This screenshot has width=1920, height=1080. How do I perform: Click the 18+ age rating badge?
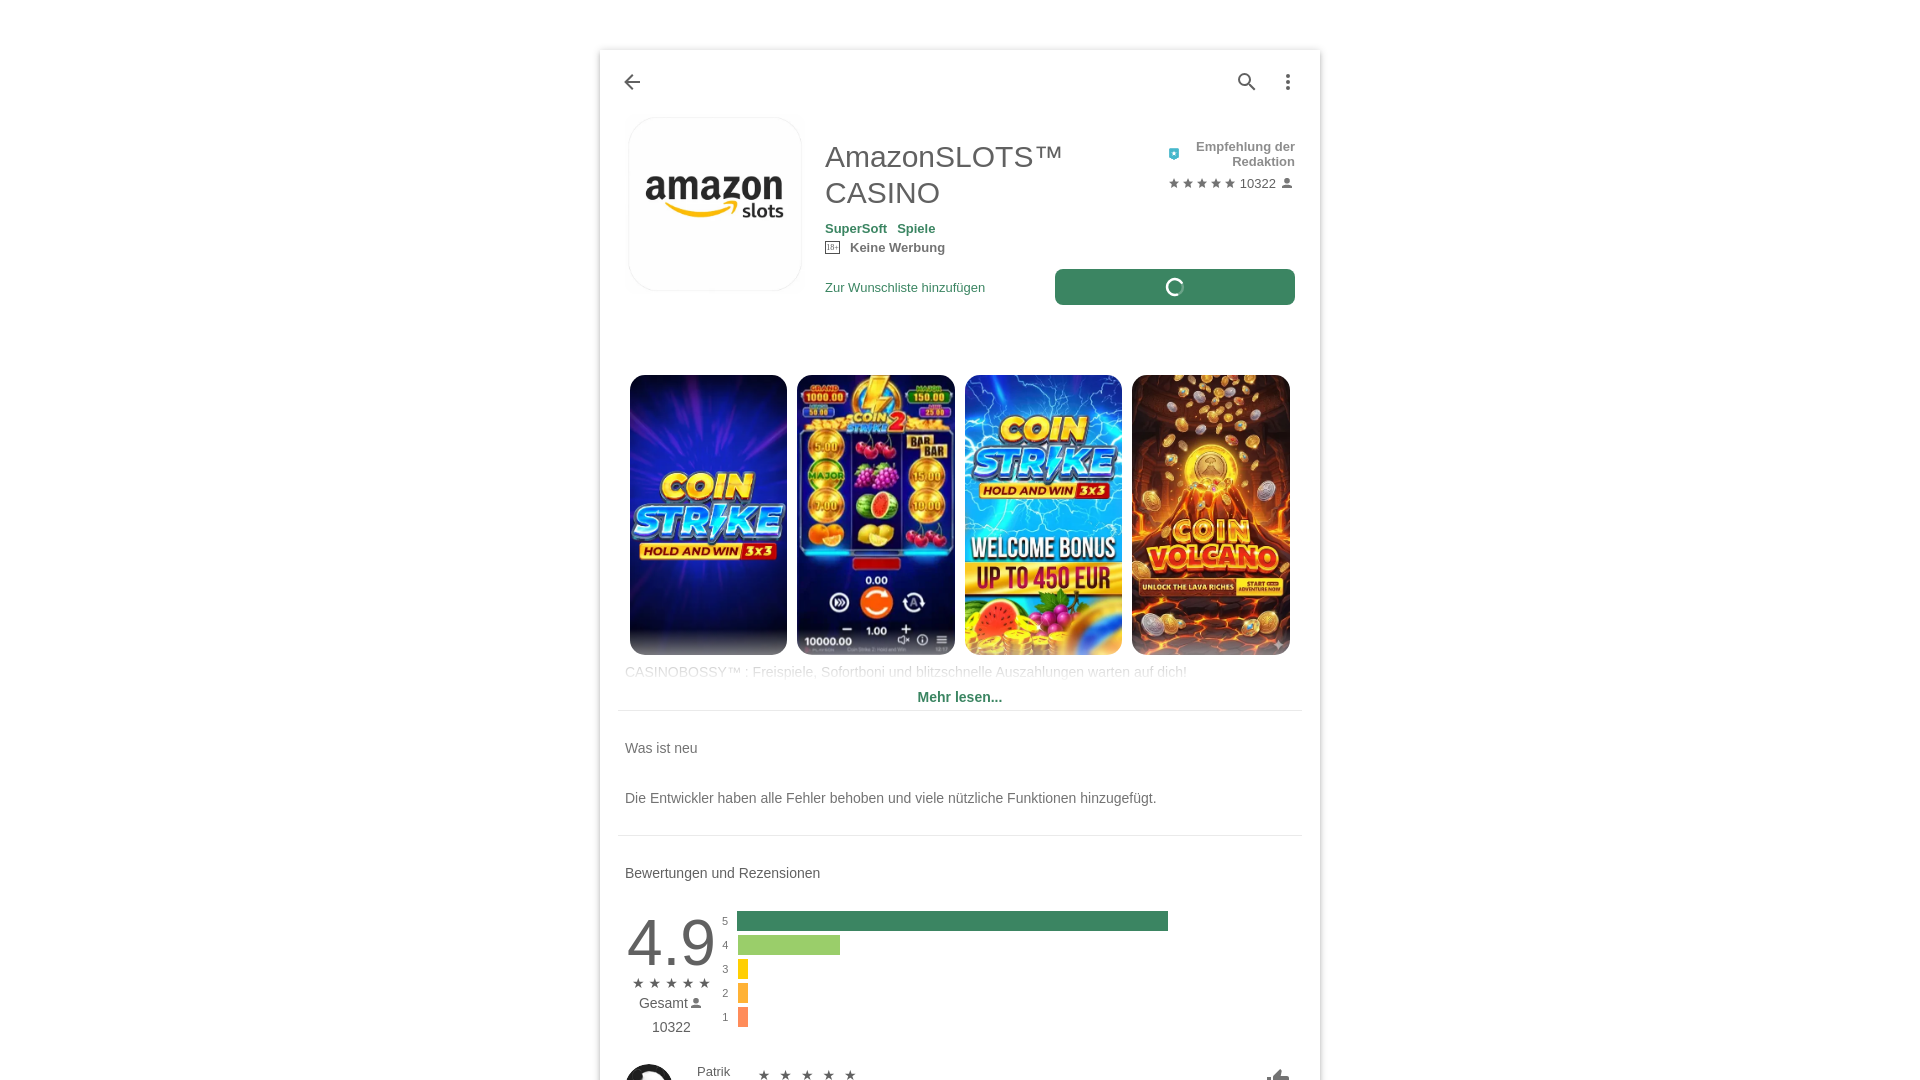coord(832,248)
